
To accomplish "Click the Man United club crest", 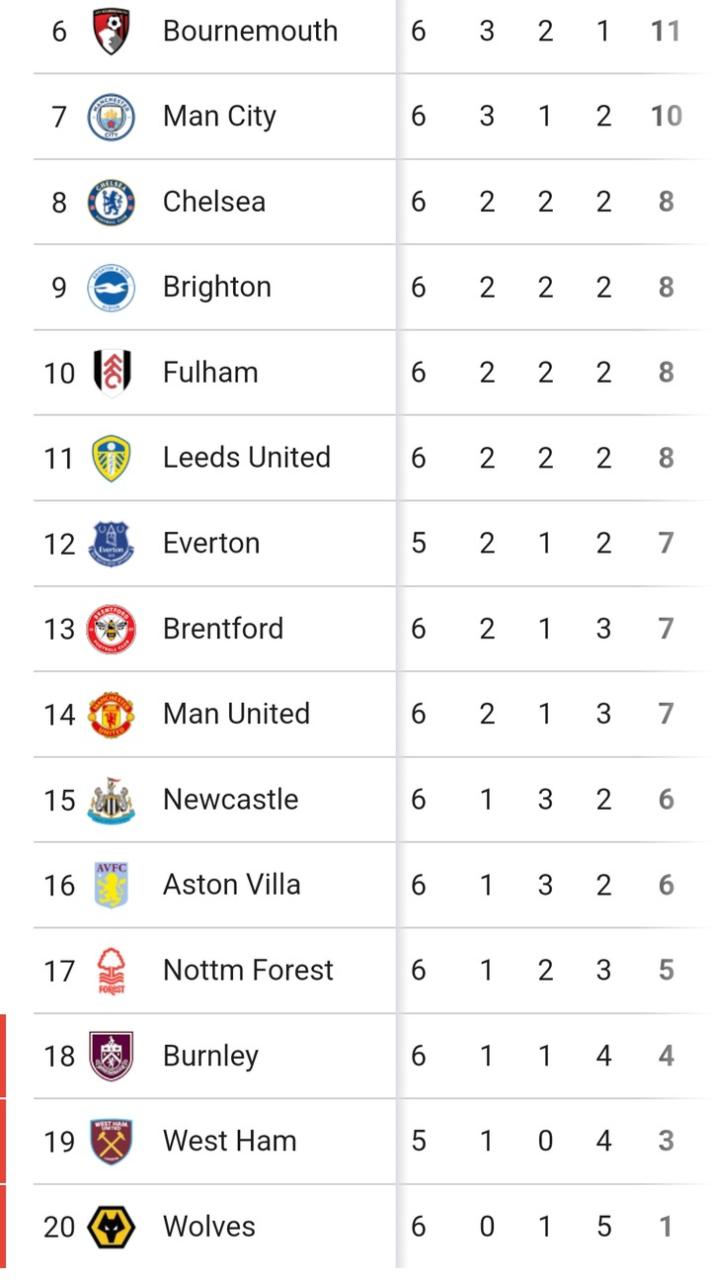I will click(111, 714).
